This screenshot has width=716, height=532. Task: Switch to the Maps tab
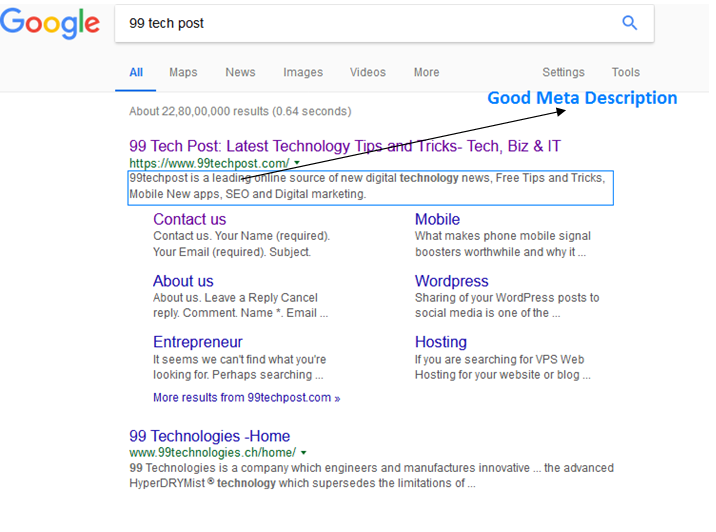[183, 72]
